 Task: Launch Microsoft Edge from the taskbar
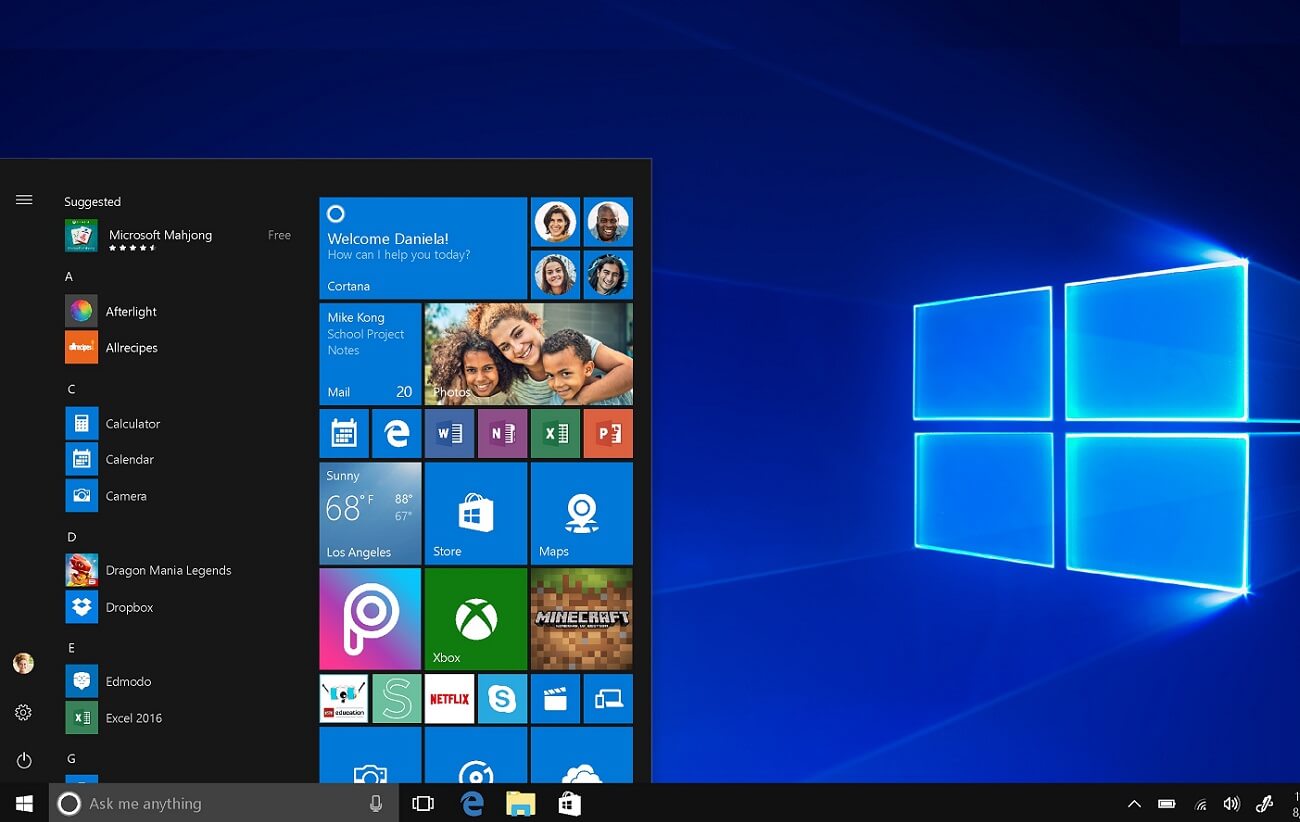471,803
